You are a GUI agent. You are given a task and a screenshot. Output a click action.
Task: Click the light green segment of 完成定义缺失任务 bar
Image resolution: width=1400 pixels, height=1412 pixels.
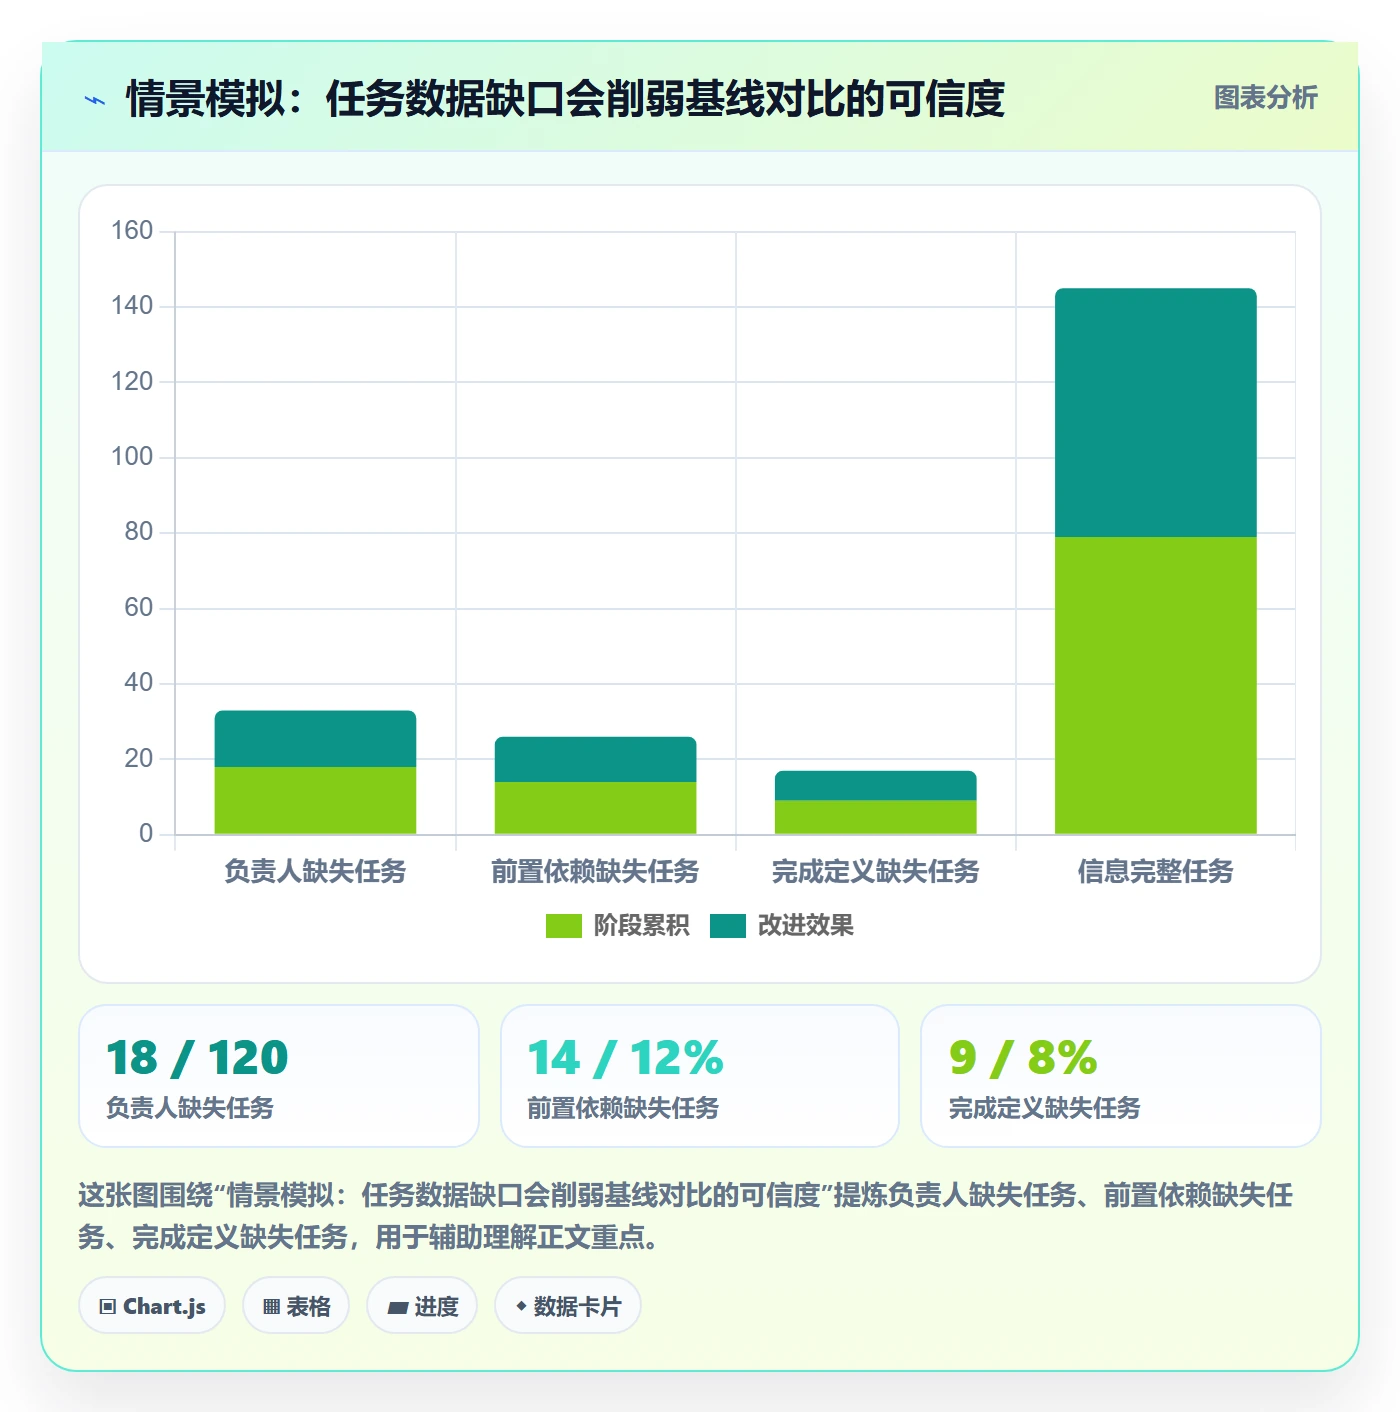(876, 817)
